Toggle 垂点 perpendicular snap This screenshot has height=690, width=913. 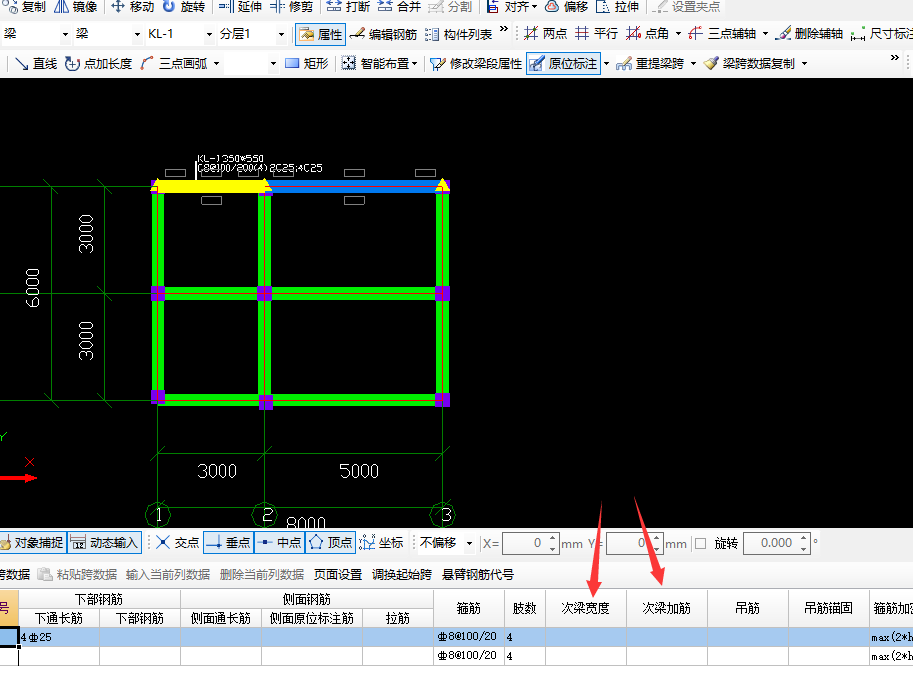[x=228, y=543]
